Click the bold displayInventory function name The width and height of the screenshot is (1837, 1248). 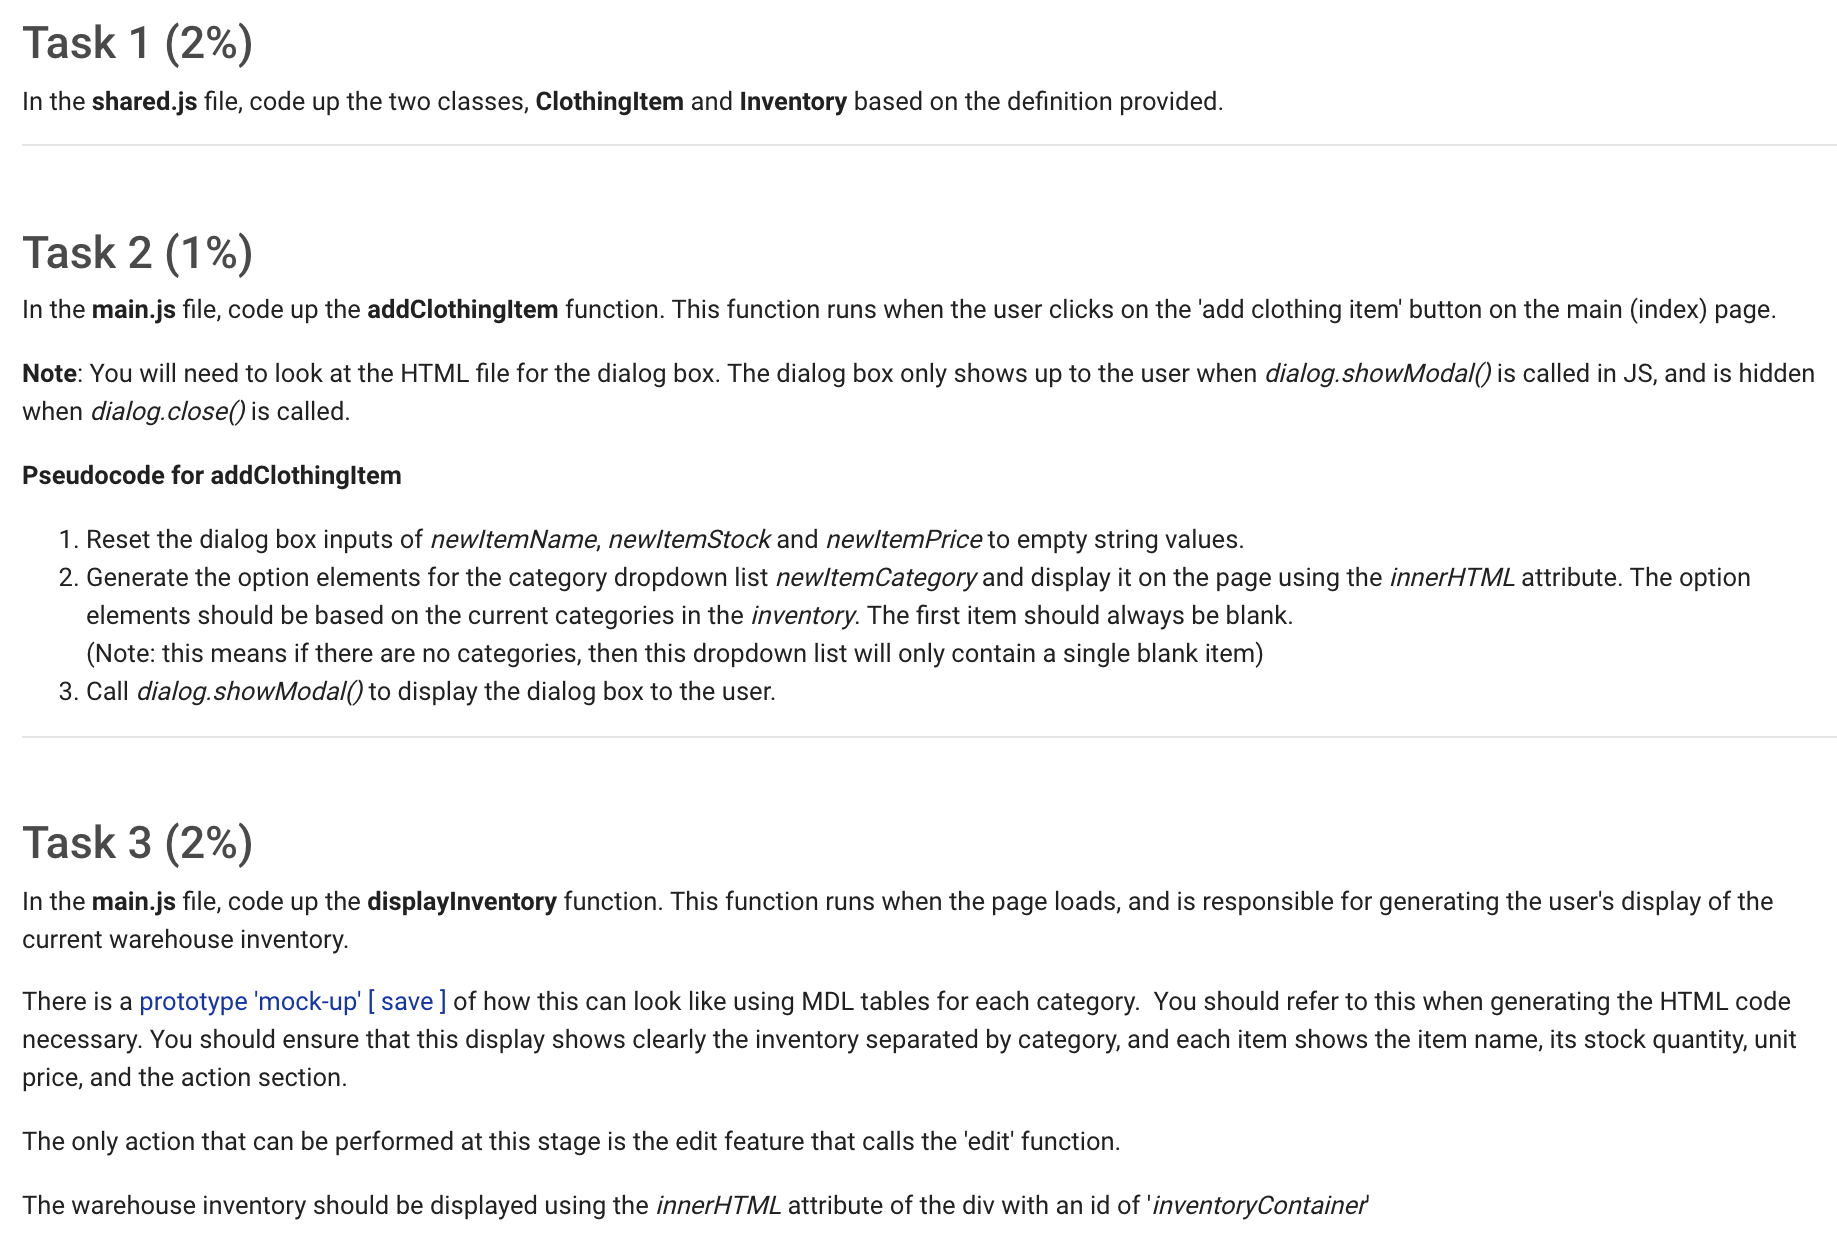tap(462, 901)
